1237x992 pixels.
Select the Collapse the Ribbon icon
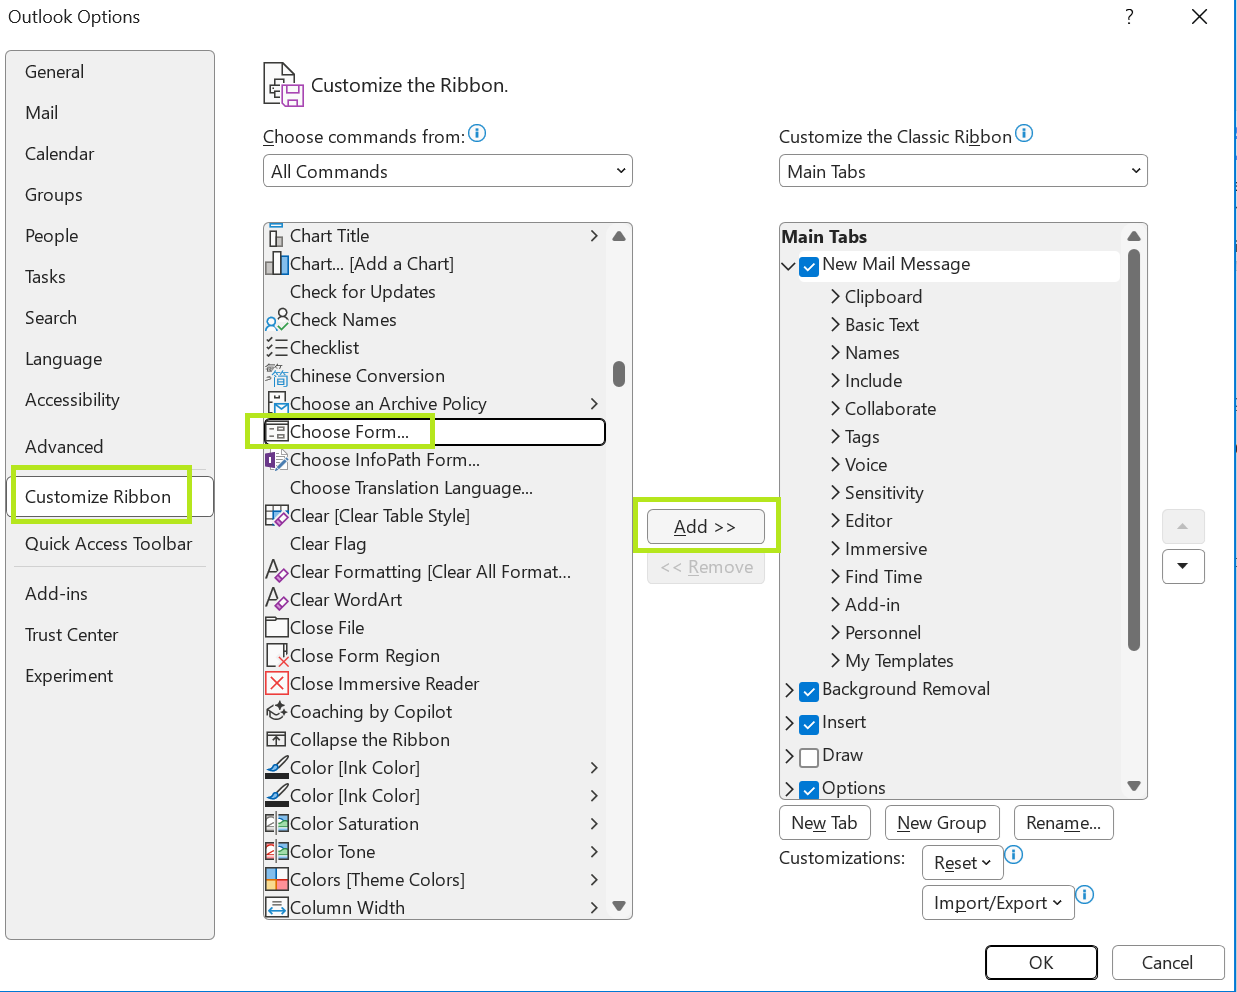tap(277, 740)
